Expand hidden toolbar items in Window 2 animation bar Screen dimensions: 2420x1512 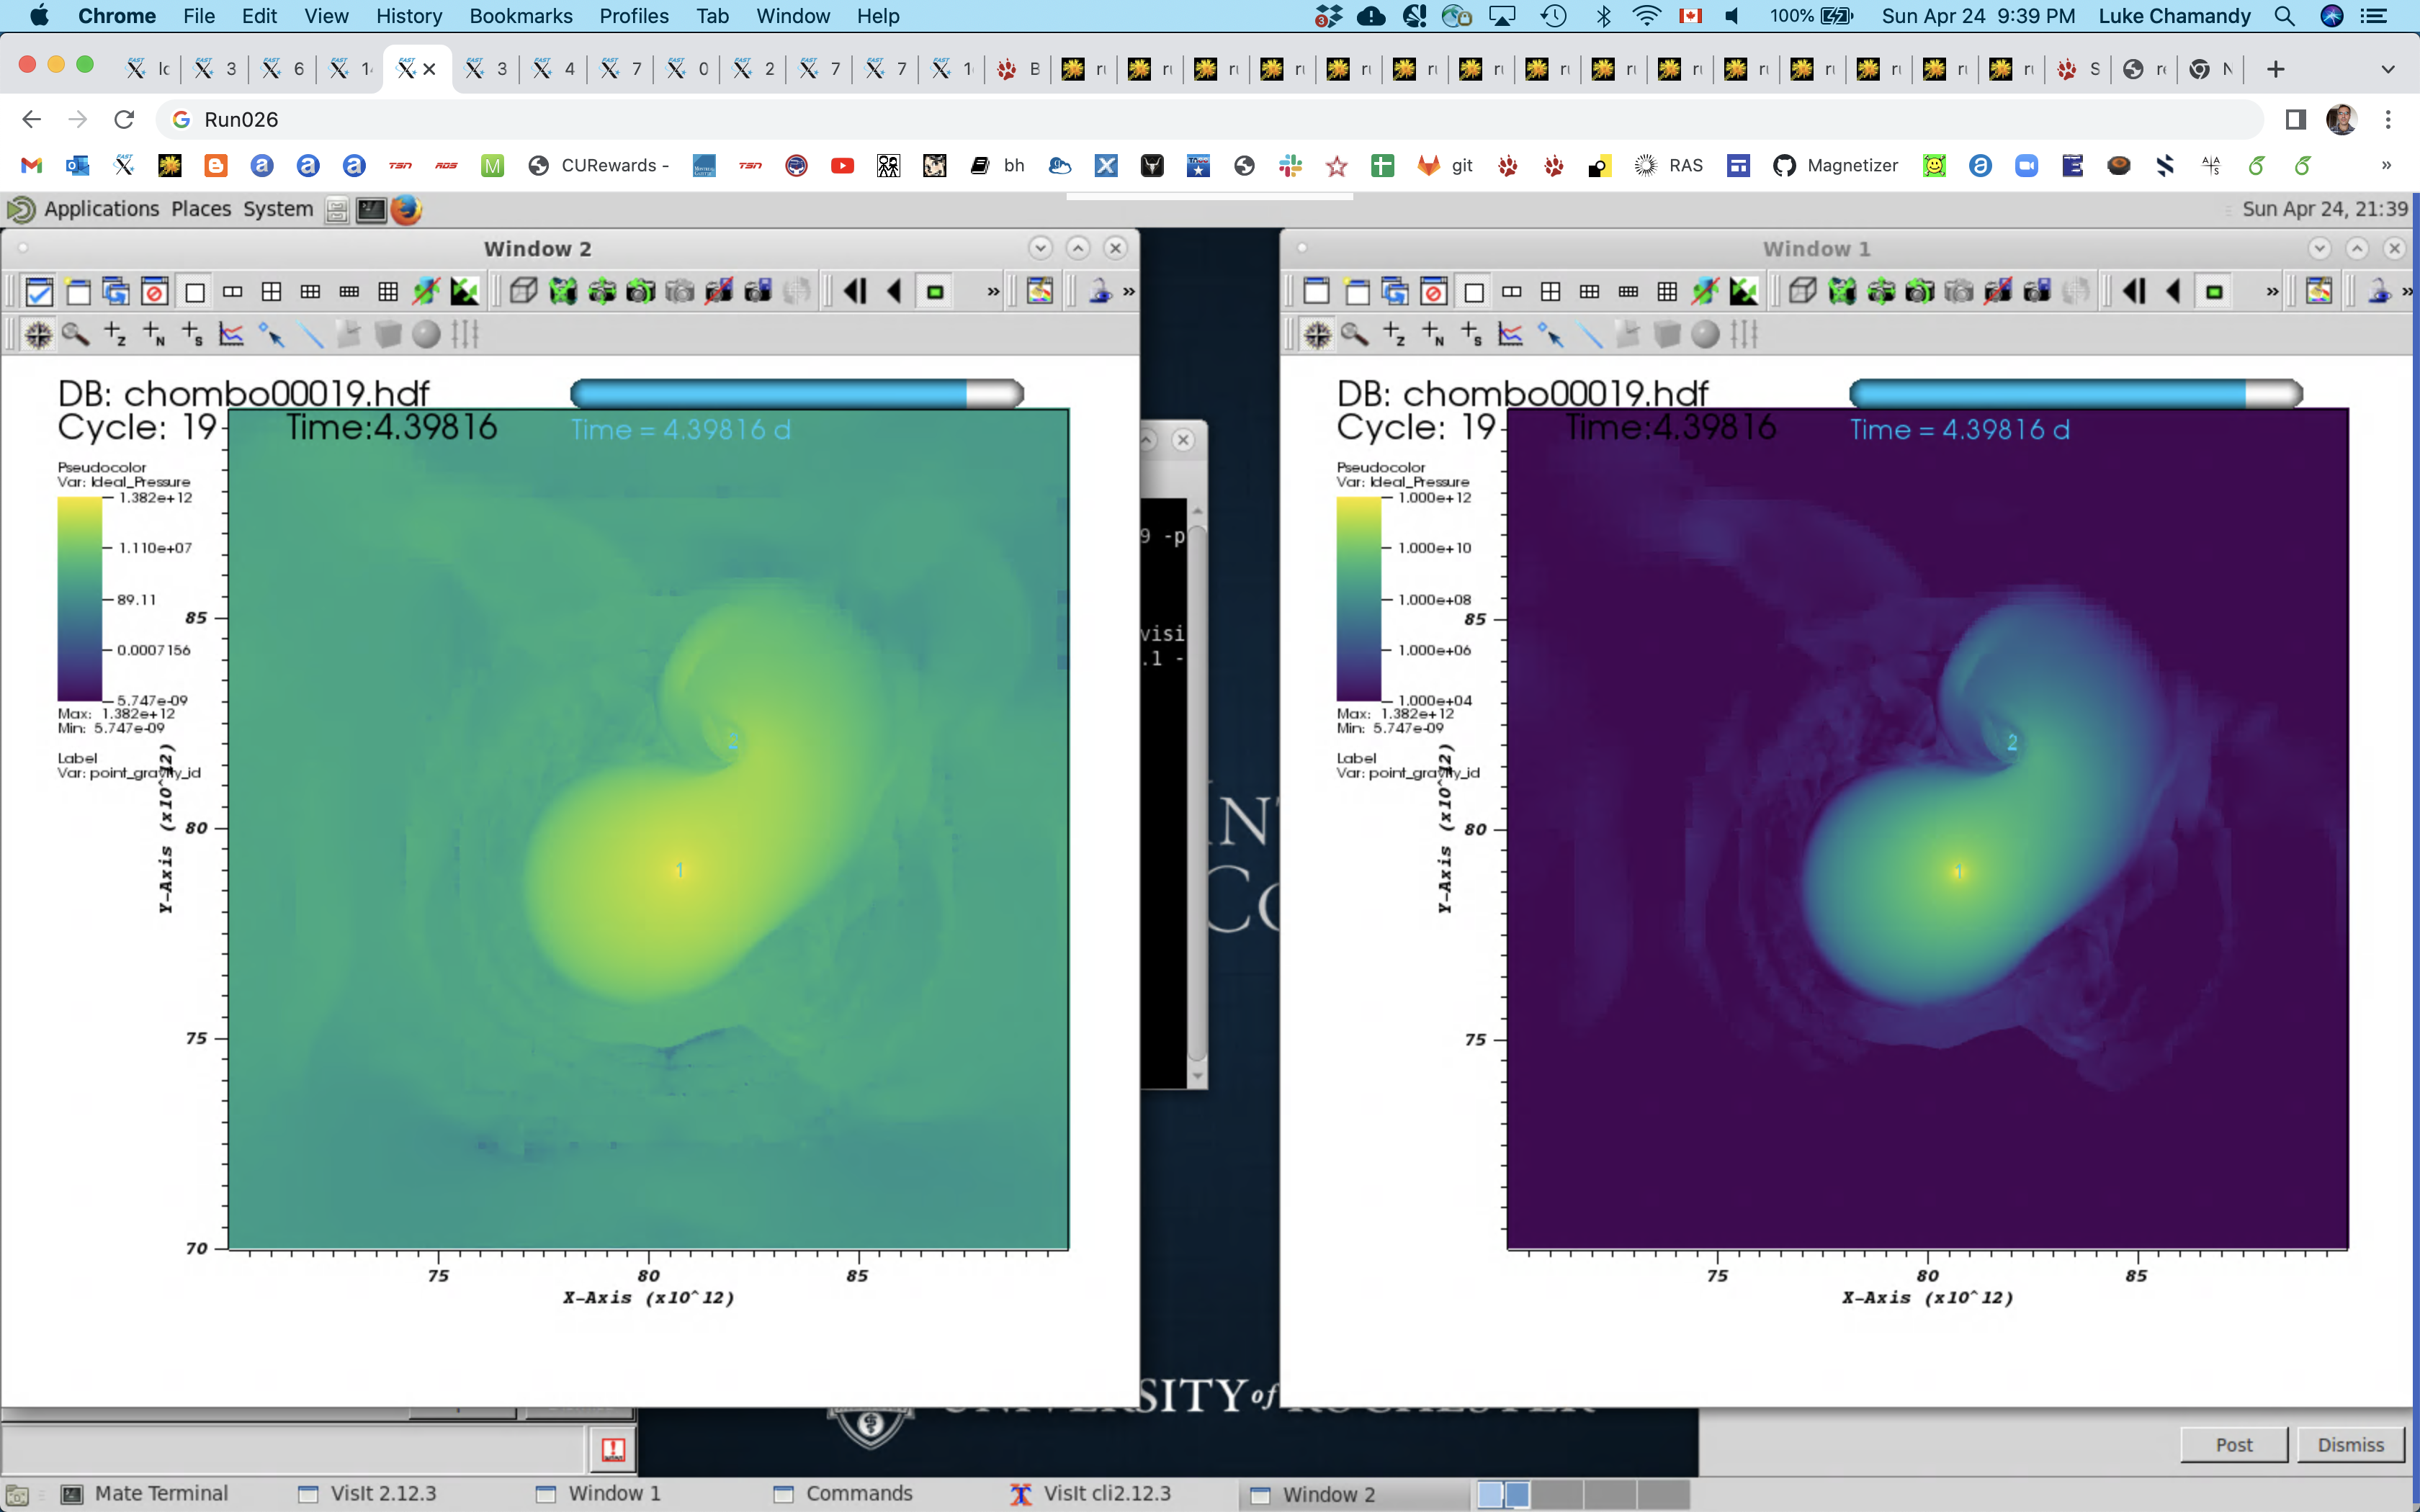[993, 292]
